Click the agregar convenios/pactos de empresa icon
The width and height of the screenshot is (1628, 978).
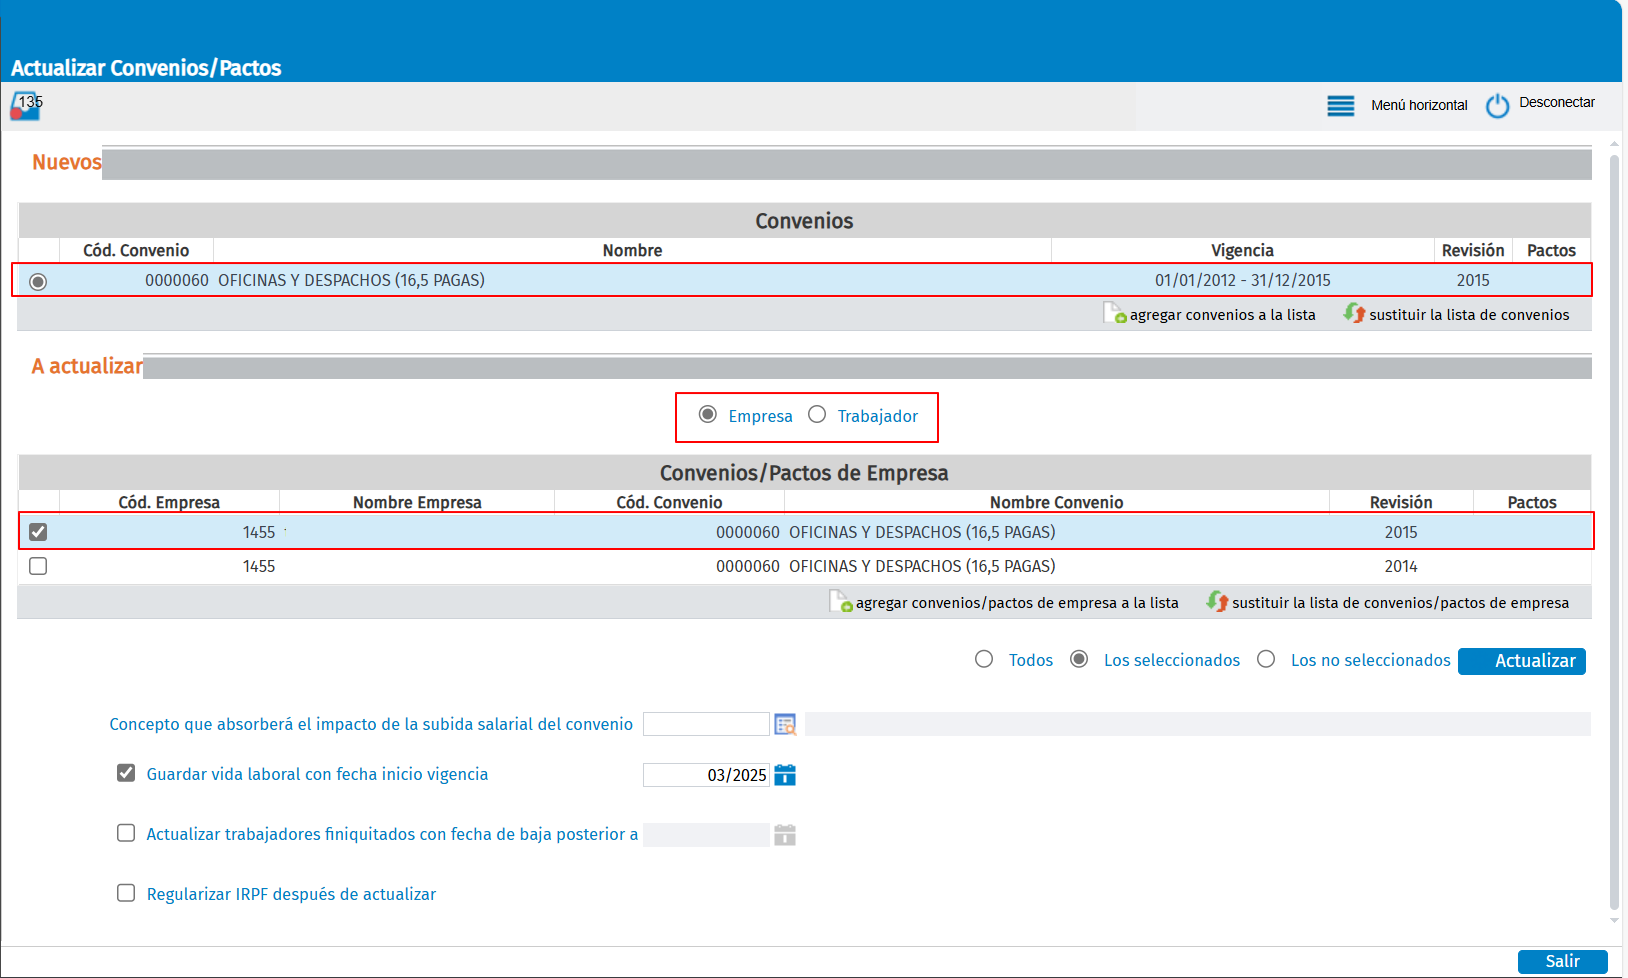(841, 602)
